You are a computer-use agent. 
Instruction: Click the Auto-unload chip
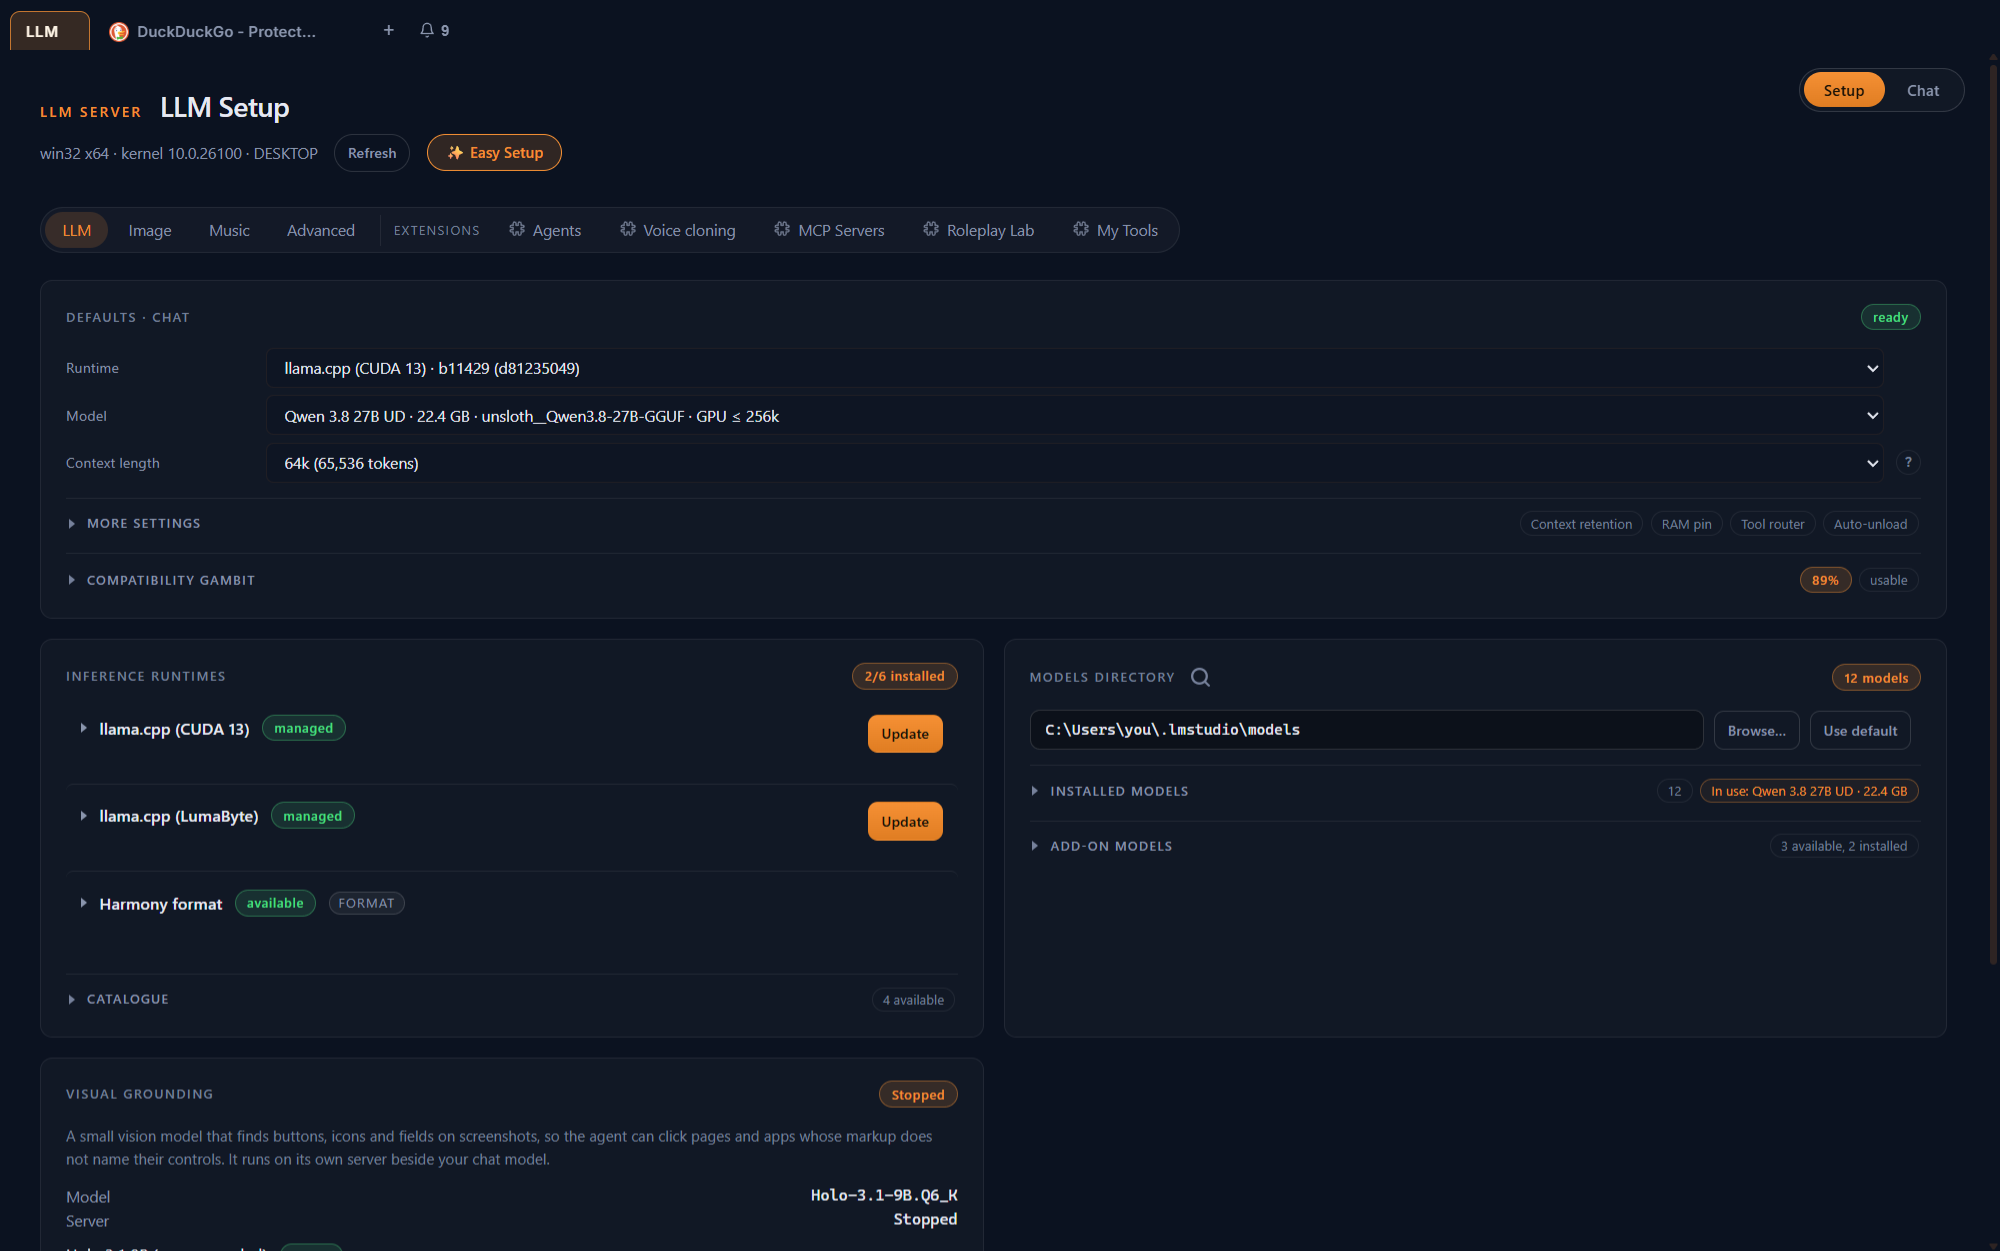pos(1870,524)
